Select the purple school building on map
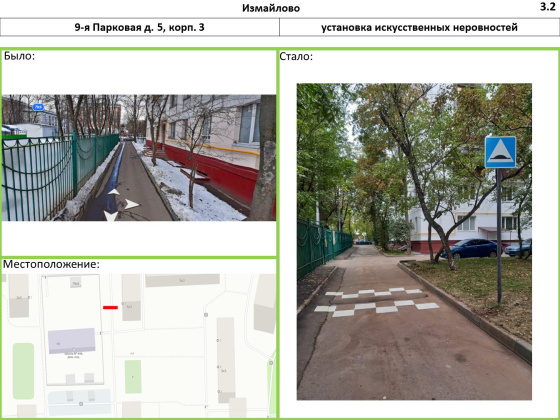This screenshot has height=420, width=560. 72,341
